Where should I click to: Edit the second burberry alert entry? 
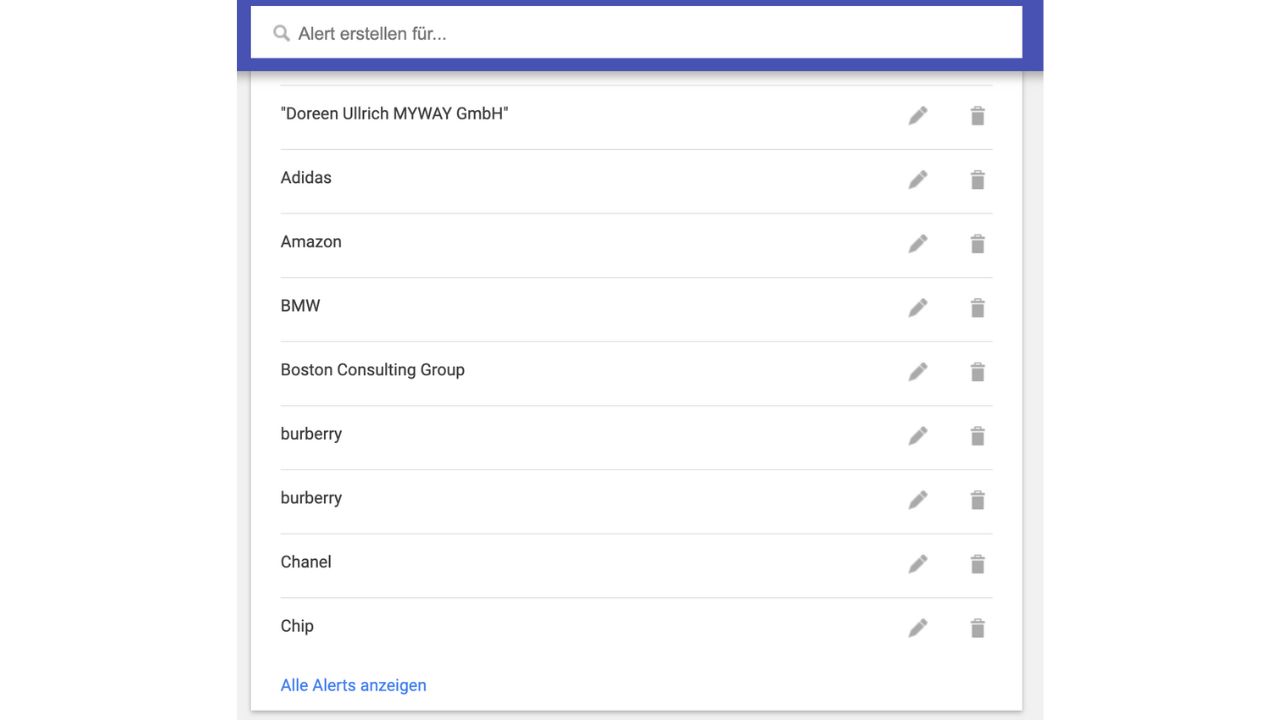point(917,499)
